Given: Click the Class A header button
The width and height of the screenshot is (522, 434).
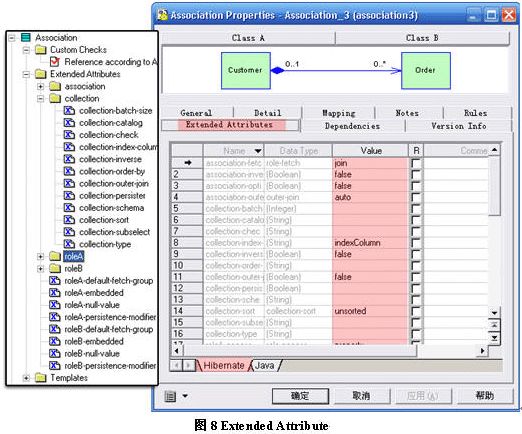Looking at the screenshot, I should coord(248,38).
